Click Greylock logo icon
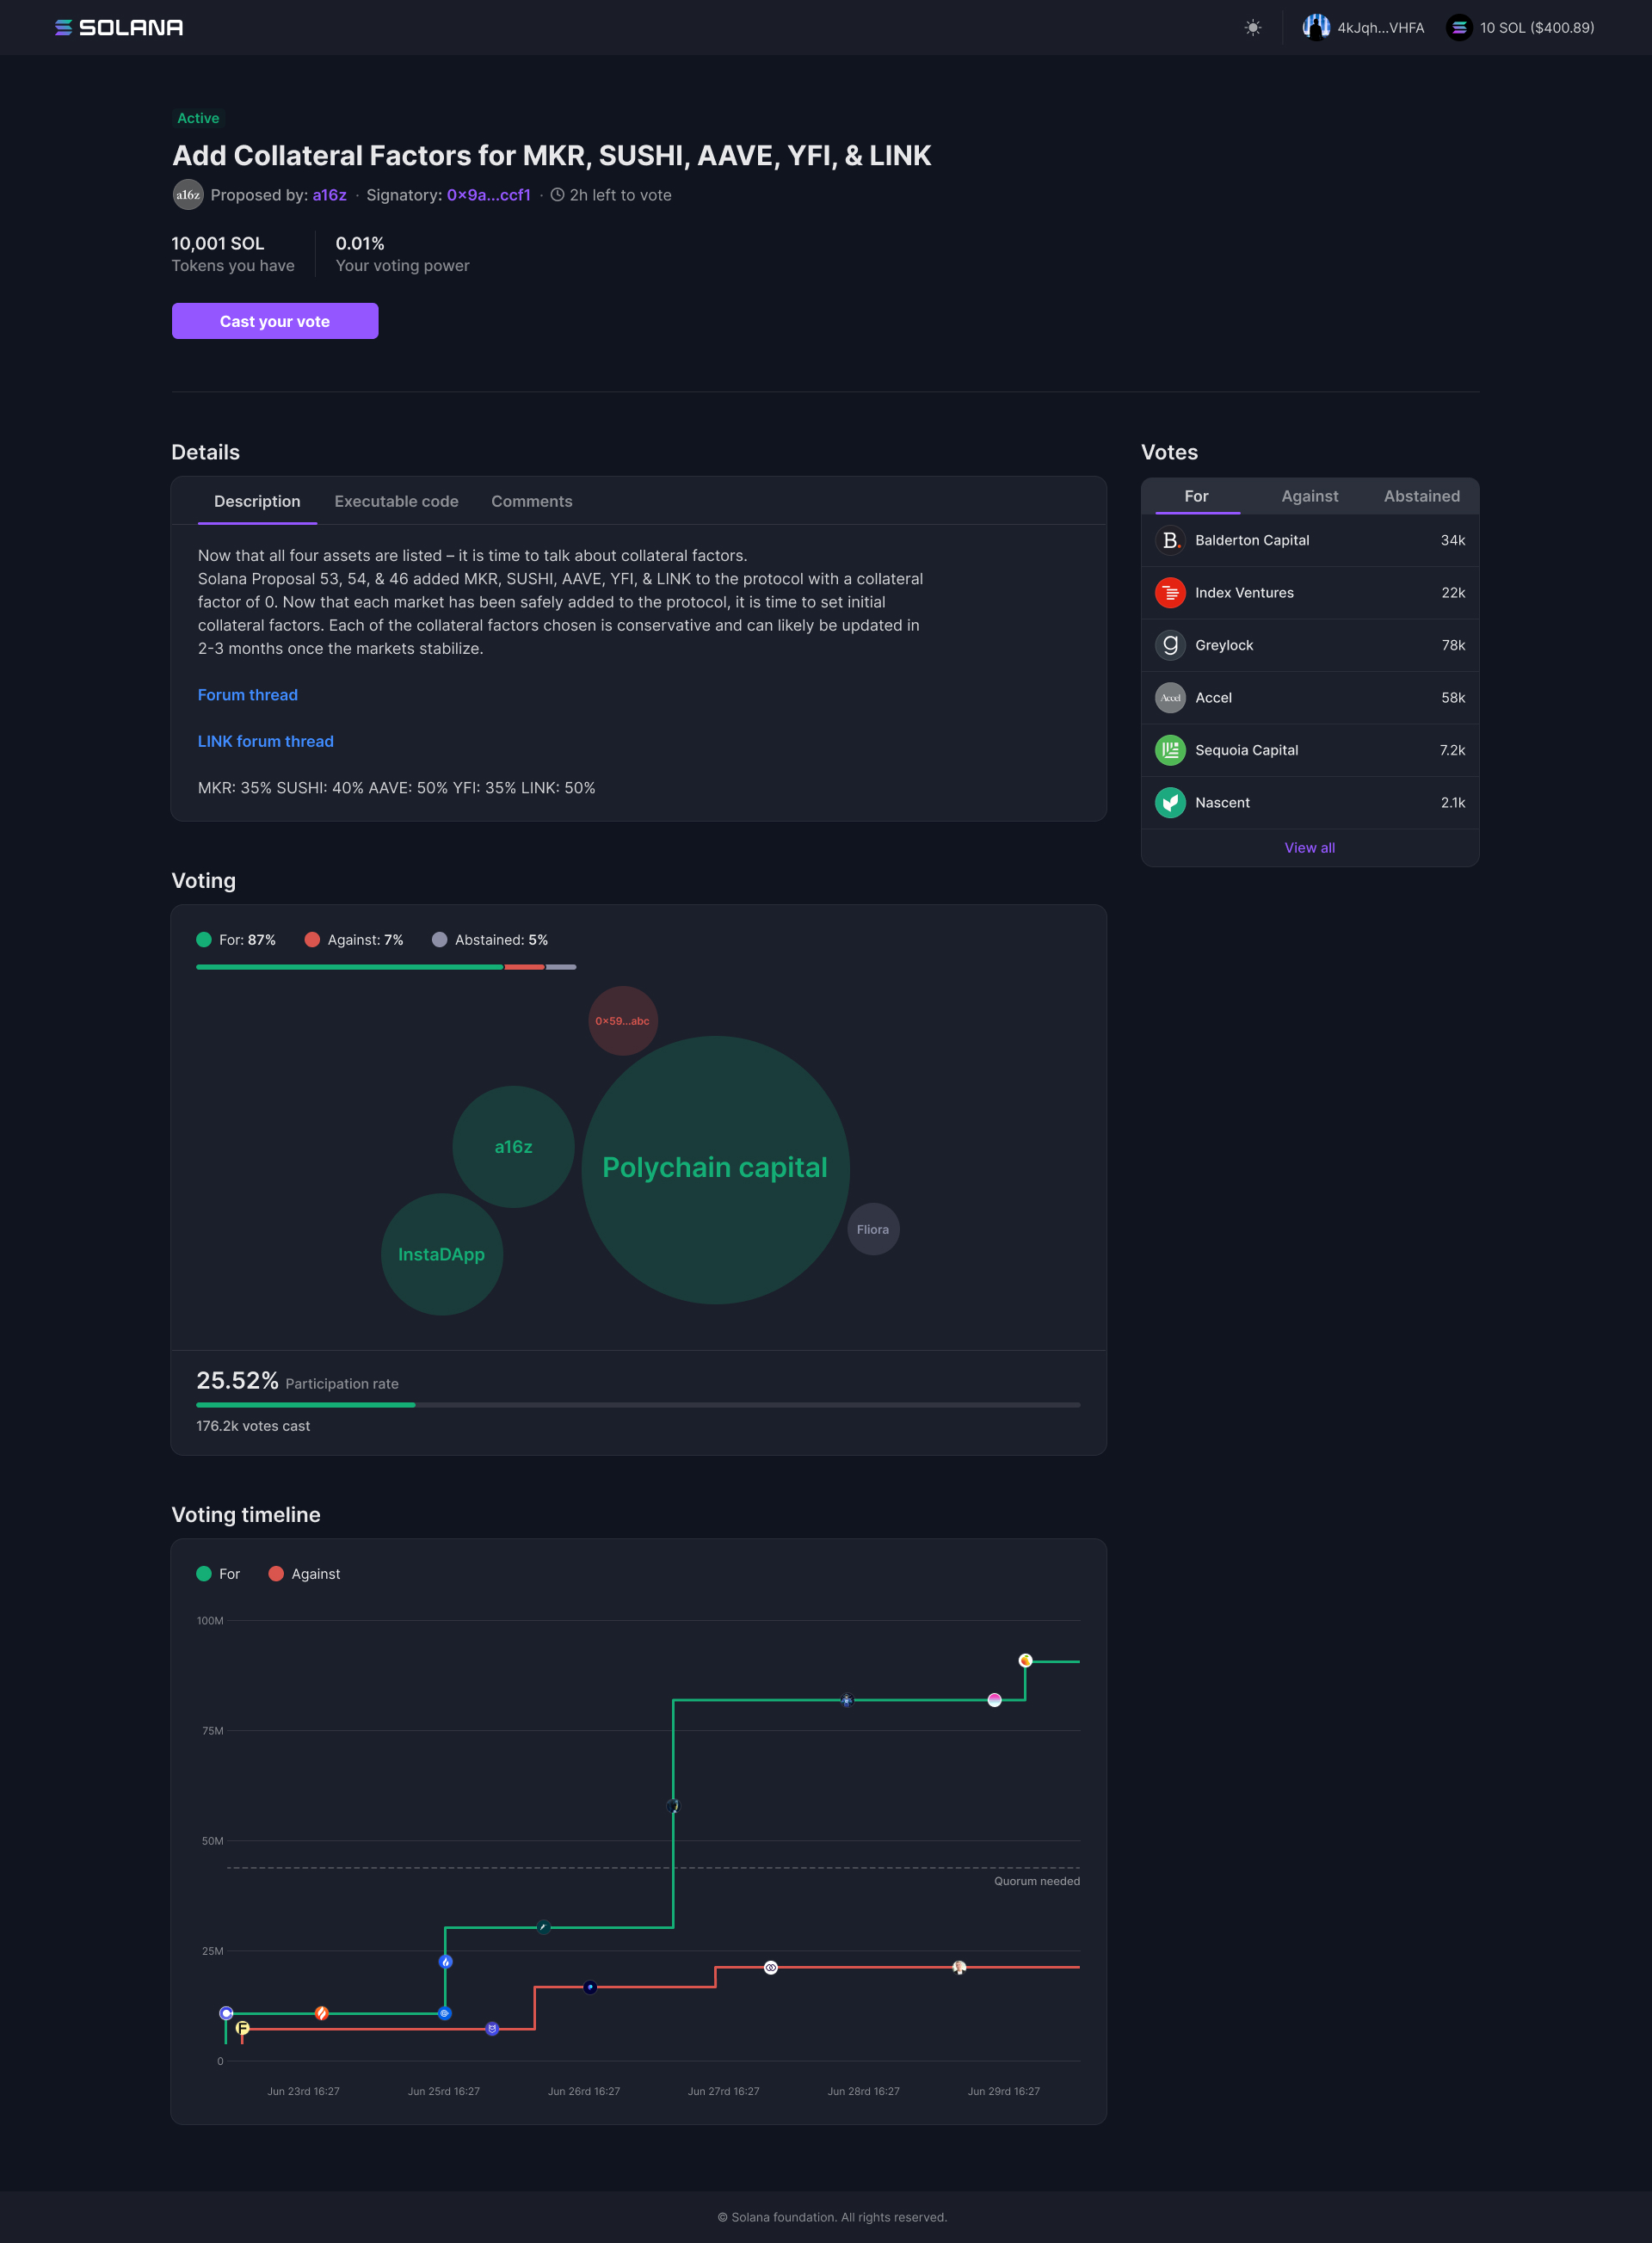The width and height of the screenshot is (1652, 2243). coord(1170,645)
